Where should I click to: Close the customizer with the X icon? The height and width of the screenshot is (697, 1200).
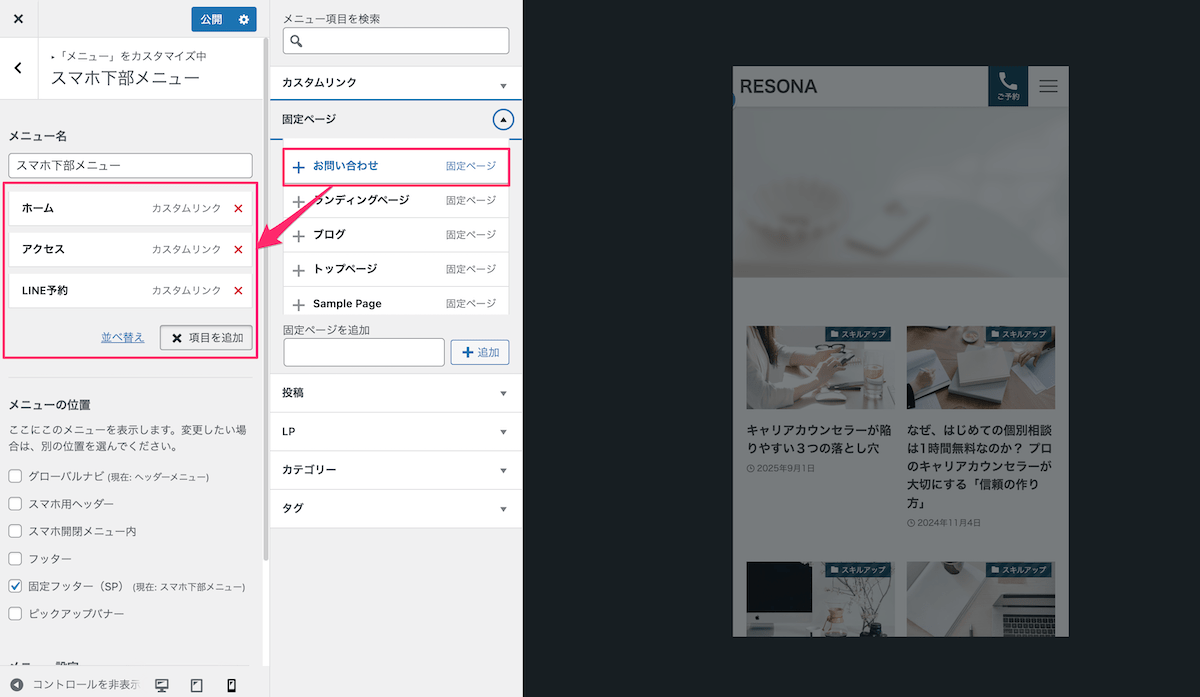[18, 19]
